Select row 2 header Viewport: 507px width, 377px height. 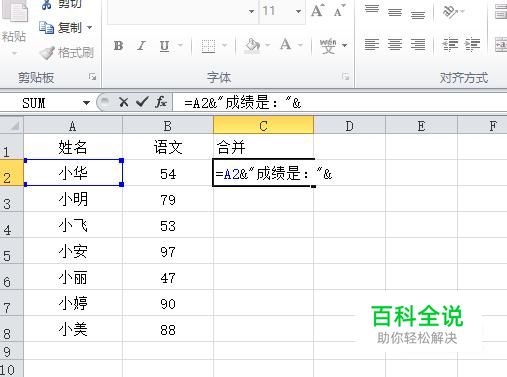[12, 173]
